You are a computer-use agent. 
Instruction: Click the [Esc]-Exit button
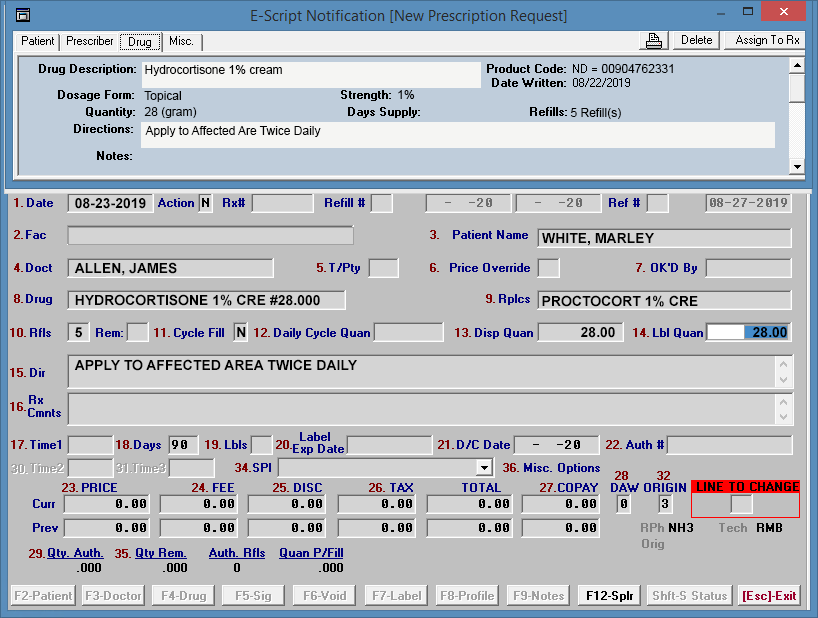point(769,596)
